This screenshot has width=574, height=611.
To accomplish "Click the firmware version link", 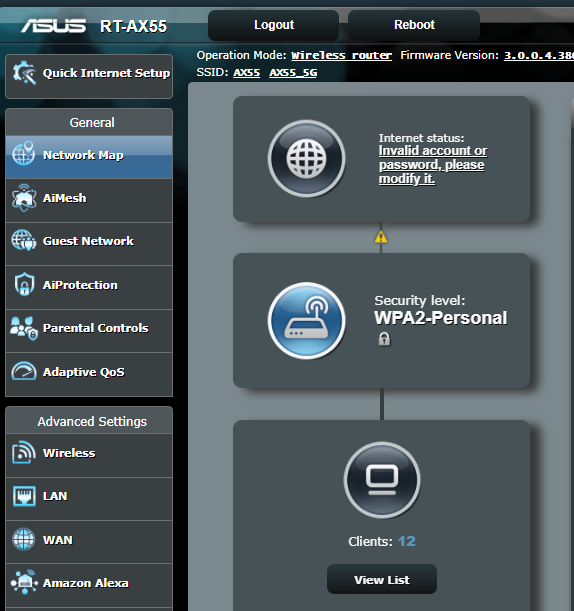I will point(539,55).
